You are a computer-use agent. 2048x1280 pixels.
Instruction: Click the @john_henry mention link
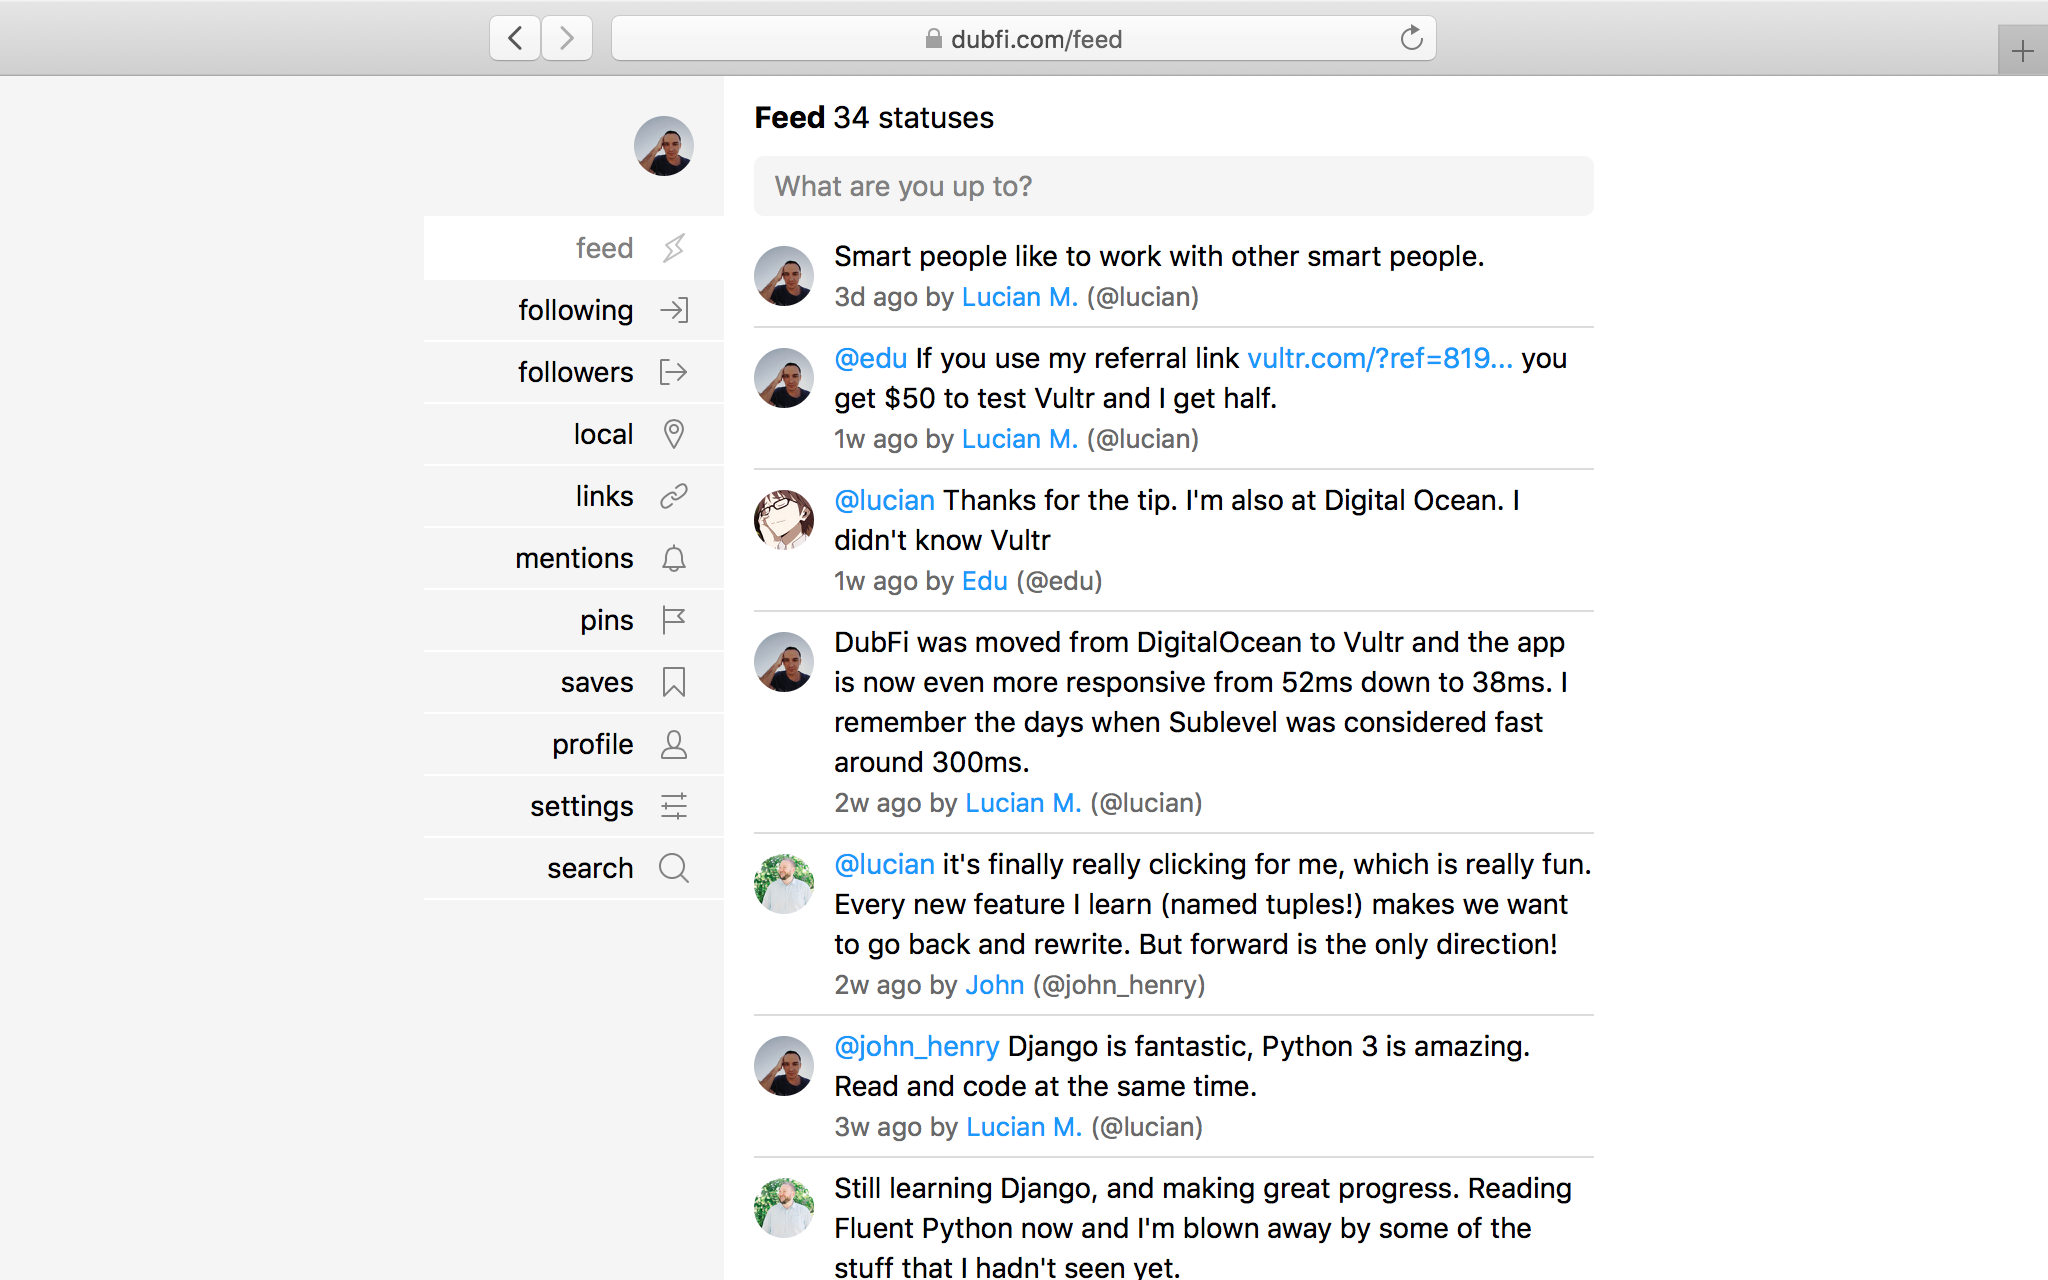coord(916,1046)
